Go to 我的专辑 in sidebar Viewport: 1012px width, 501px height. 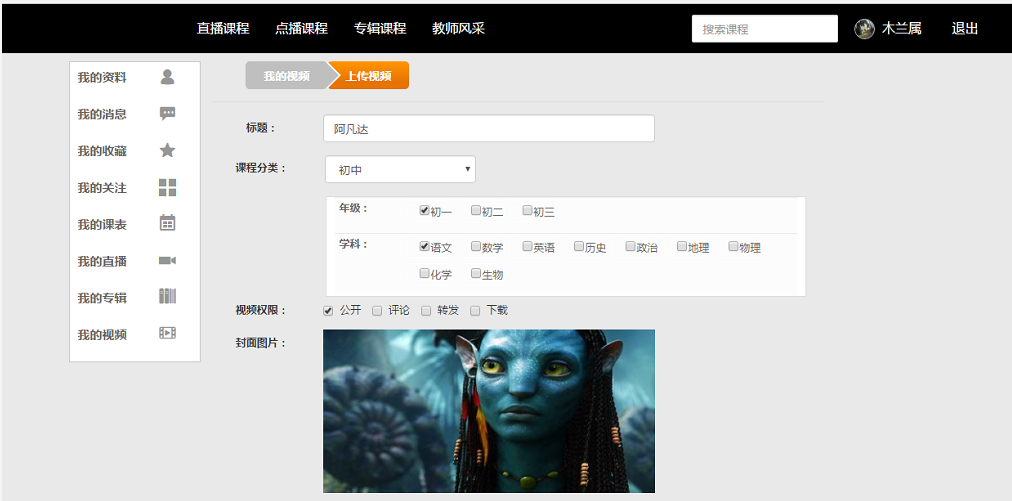[x=102, y=298]
